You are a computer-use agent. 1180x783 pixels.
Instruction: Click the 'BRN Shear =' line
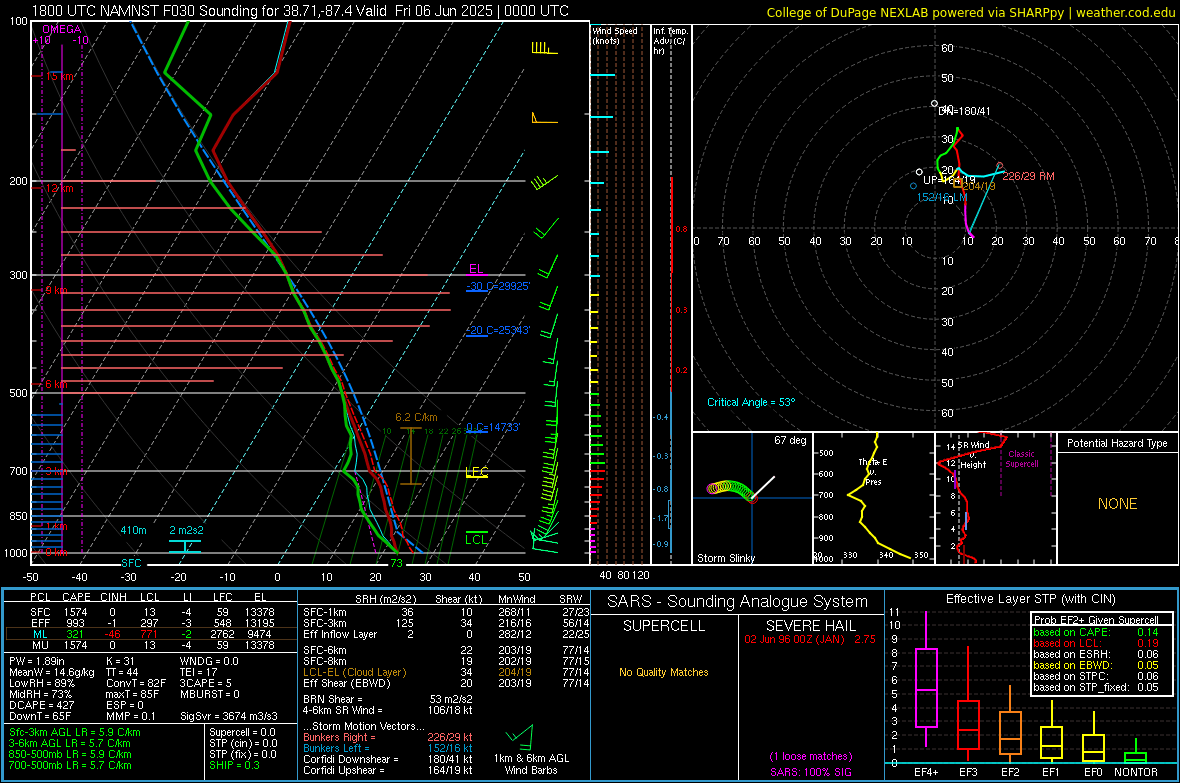387,699
